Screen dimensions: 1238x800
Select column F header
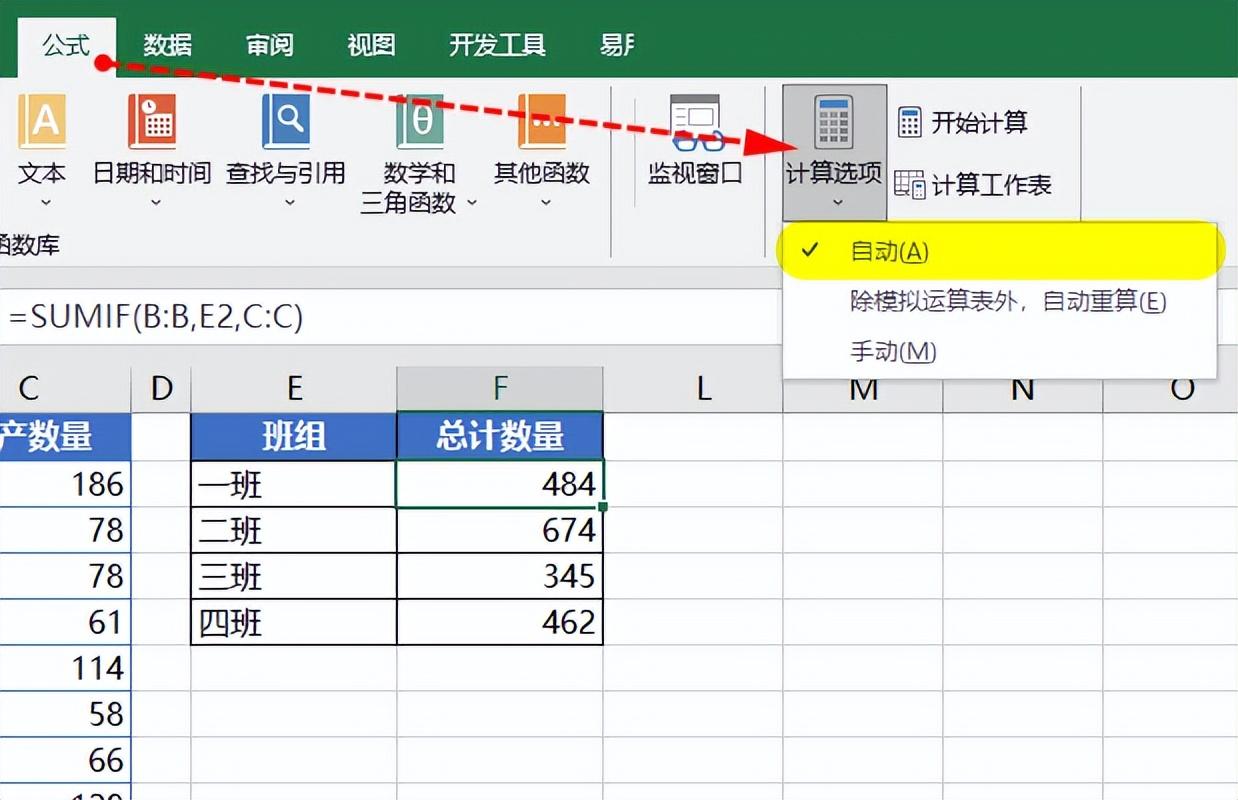coord(500,389)
